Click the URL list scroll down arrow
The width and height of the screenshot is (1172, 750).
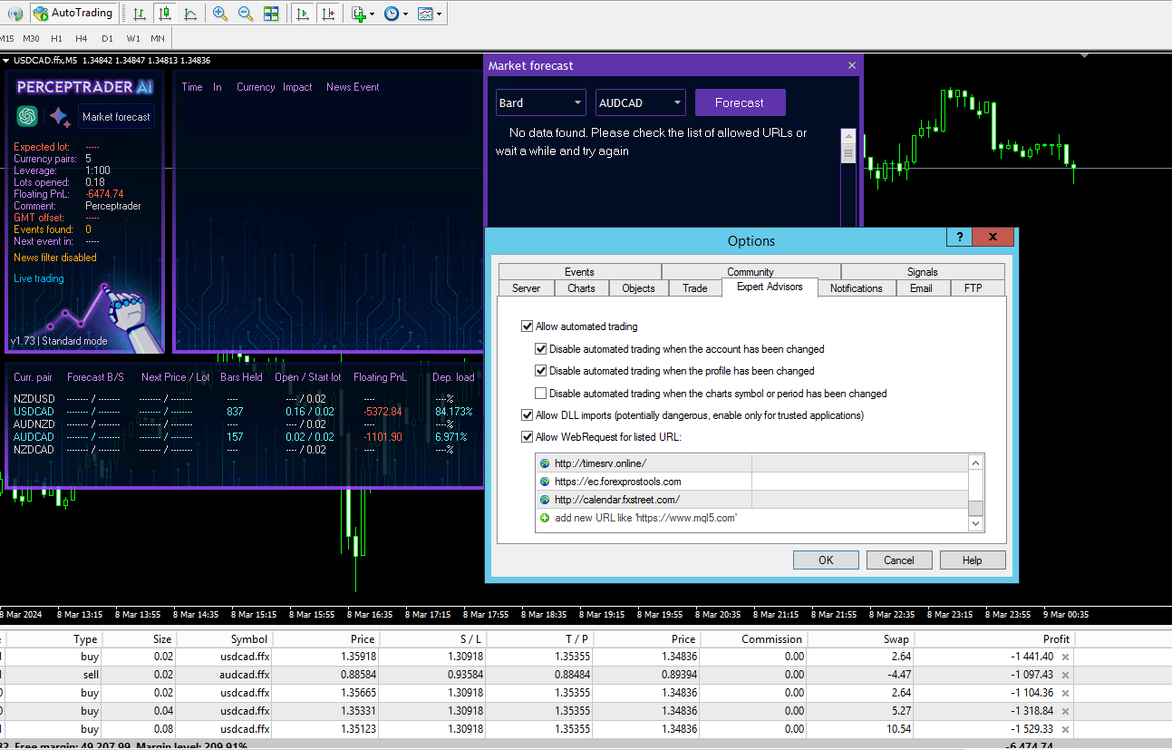[975, 523]
